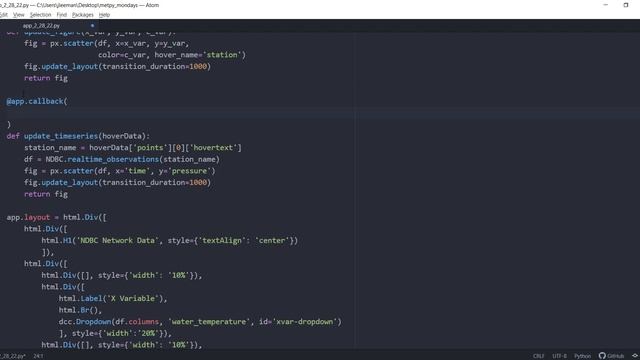Click 'app.layout' assignment line
The height and width of the screenshot is (360, 640).
56,217
